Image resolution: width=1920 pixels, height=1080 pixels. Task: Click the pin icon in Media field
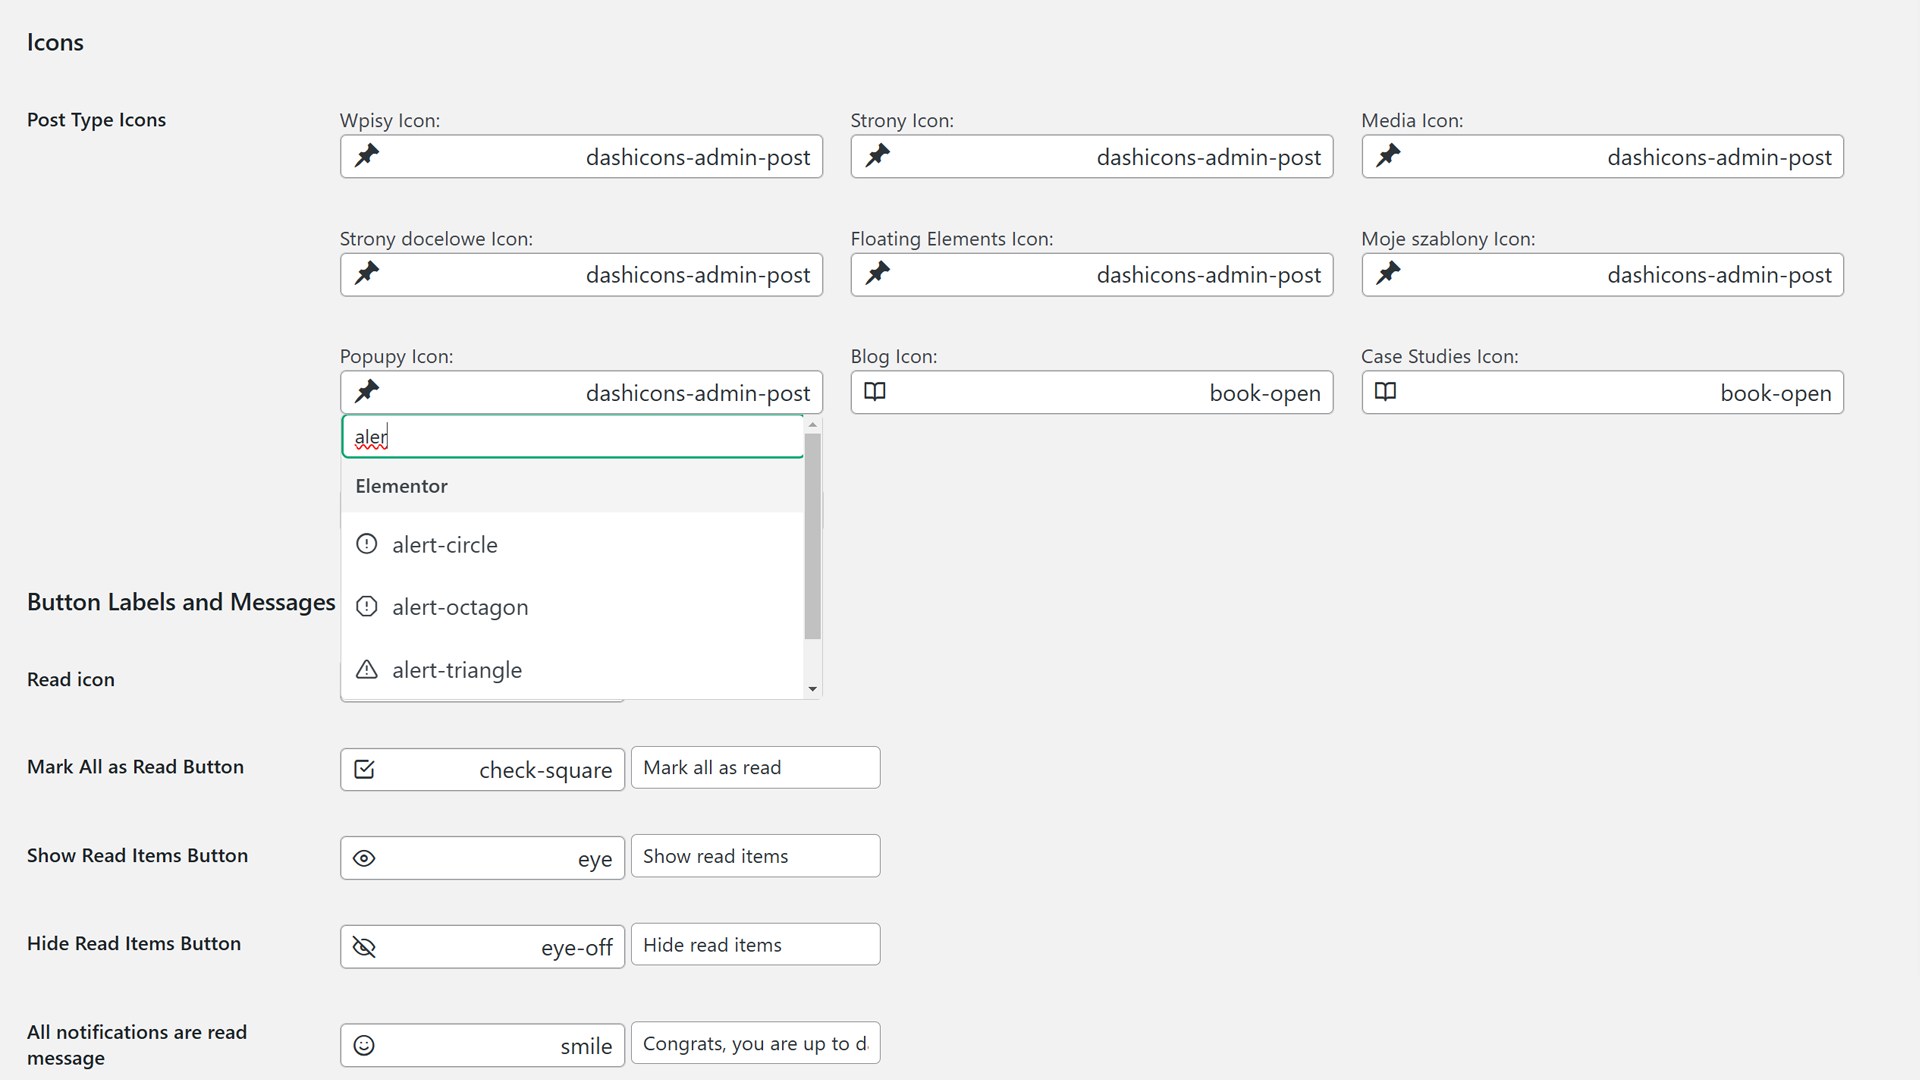pyautogui.click(x=1388, y=155)
